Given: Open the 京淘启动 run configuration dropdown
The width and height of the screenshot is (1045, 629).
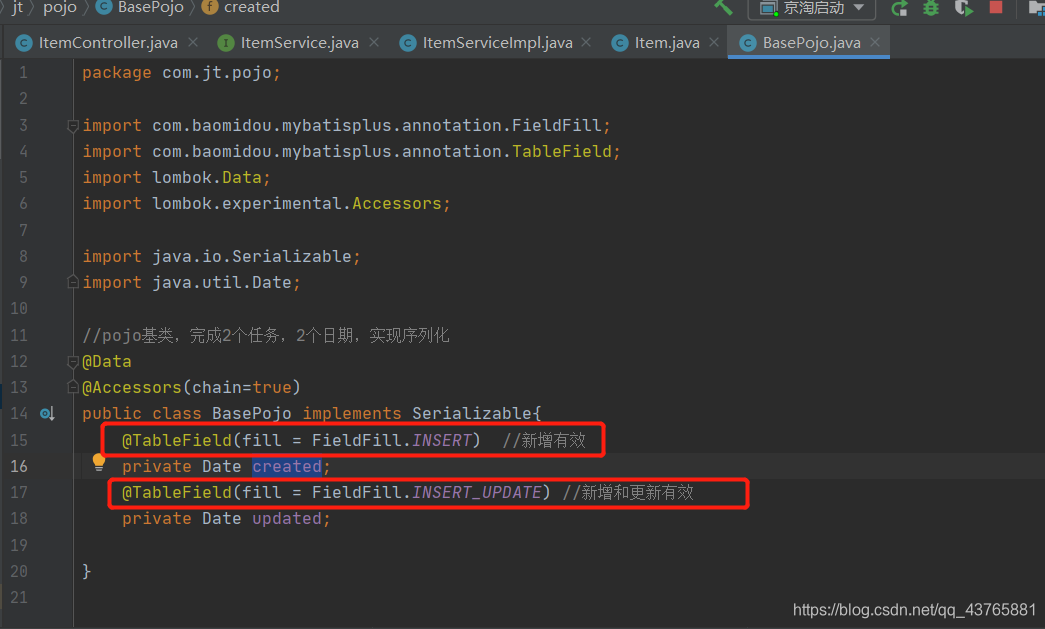Looking at the screenshot, I should [x=812, y=8].
